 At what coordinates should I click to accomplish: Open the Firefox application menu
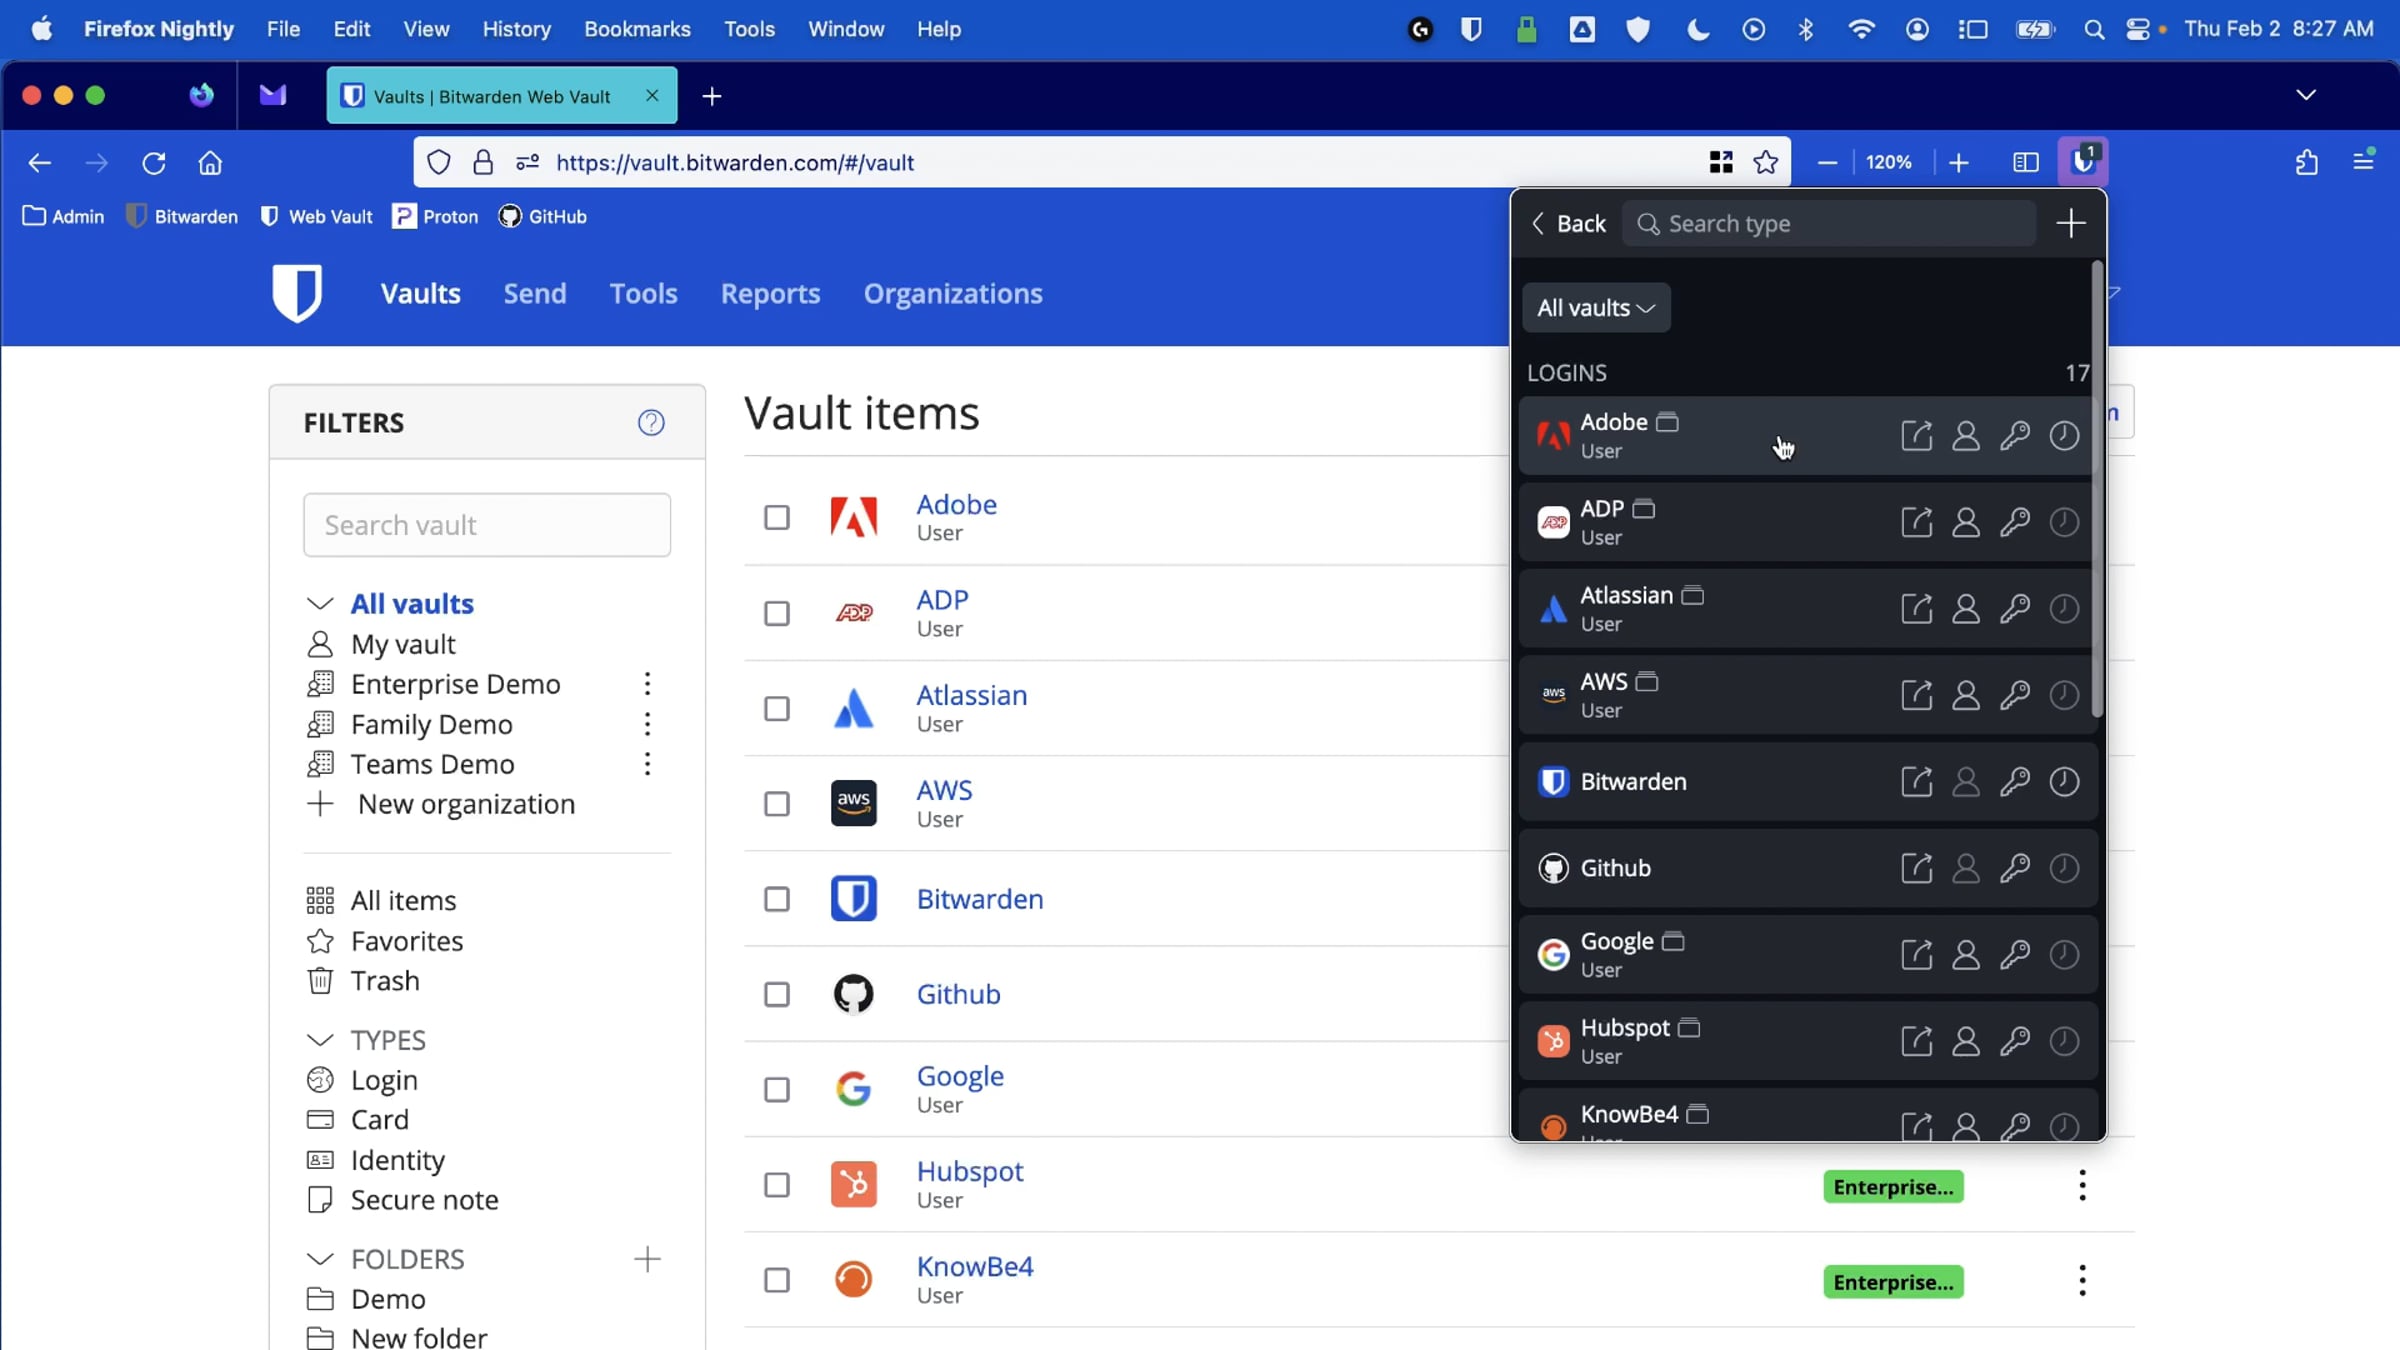tap(2364, 162)
